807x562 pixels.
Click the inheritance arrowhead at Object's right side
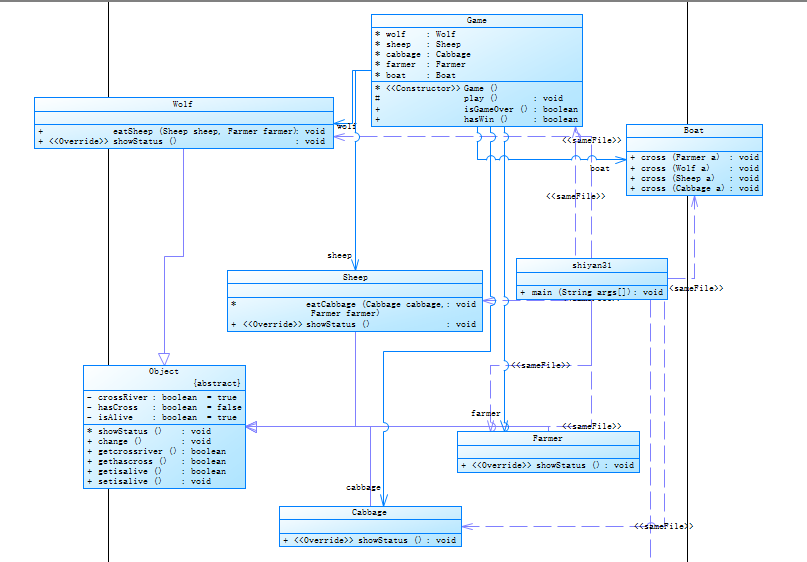pyautogui.click(x=251, y=427)
